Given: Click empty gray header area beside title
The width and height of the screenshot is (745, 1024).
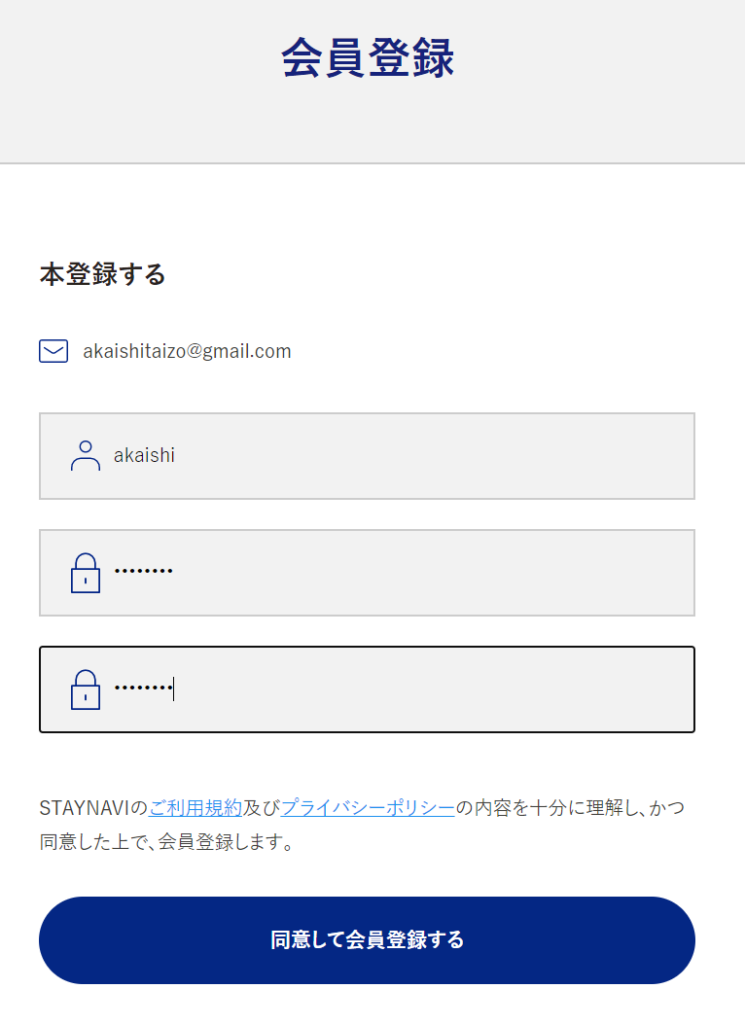Looking at the screenshot, I should coord(620,80).
